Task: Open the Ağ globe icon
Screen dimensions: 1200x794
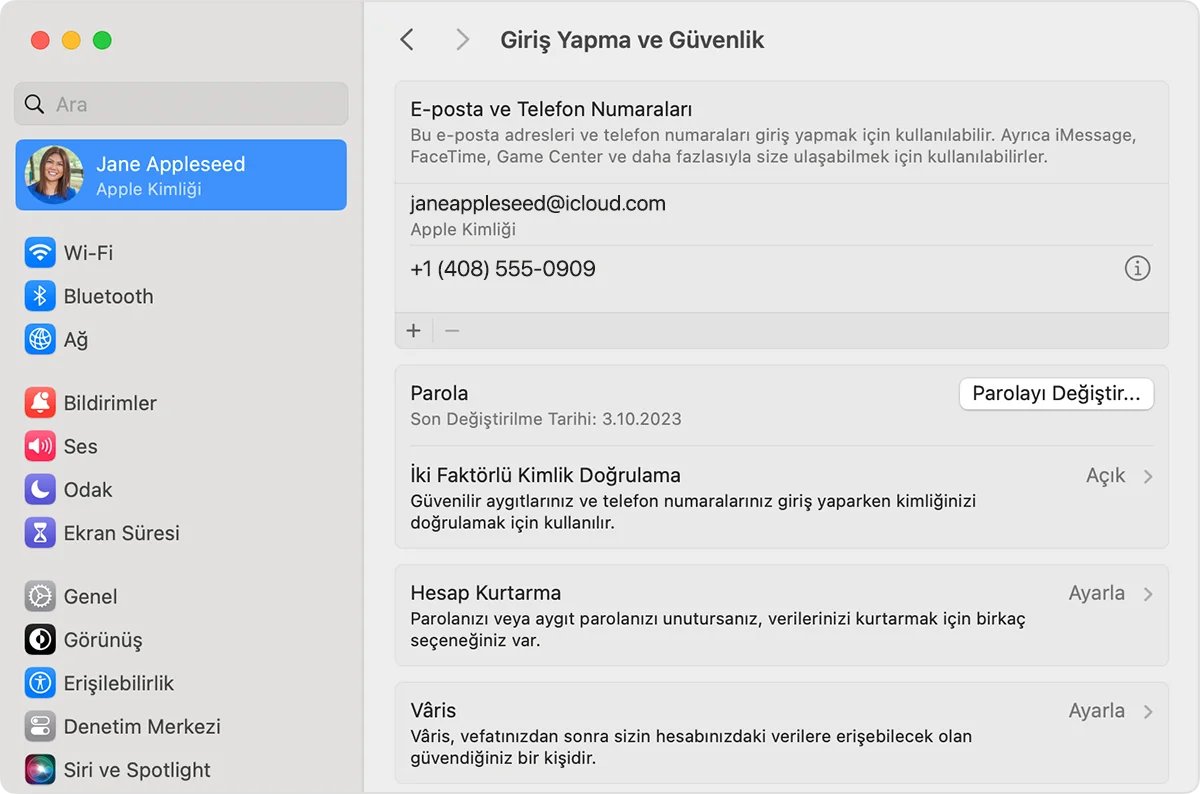Action: tap(40, 339)
